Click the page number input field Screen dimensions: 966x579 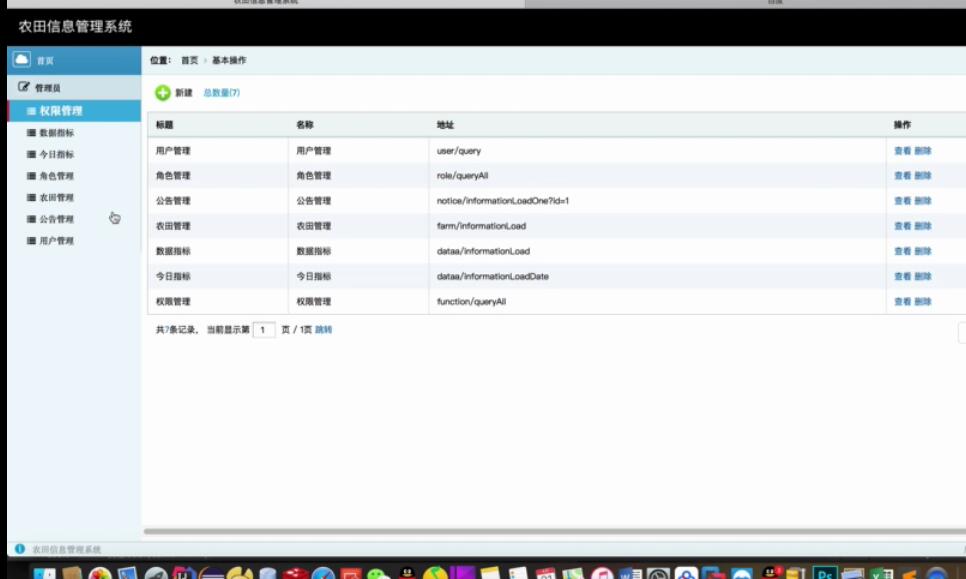[264, 330]
